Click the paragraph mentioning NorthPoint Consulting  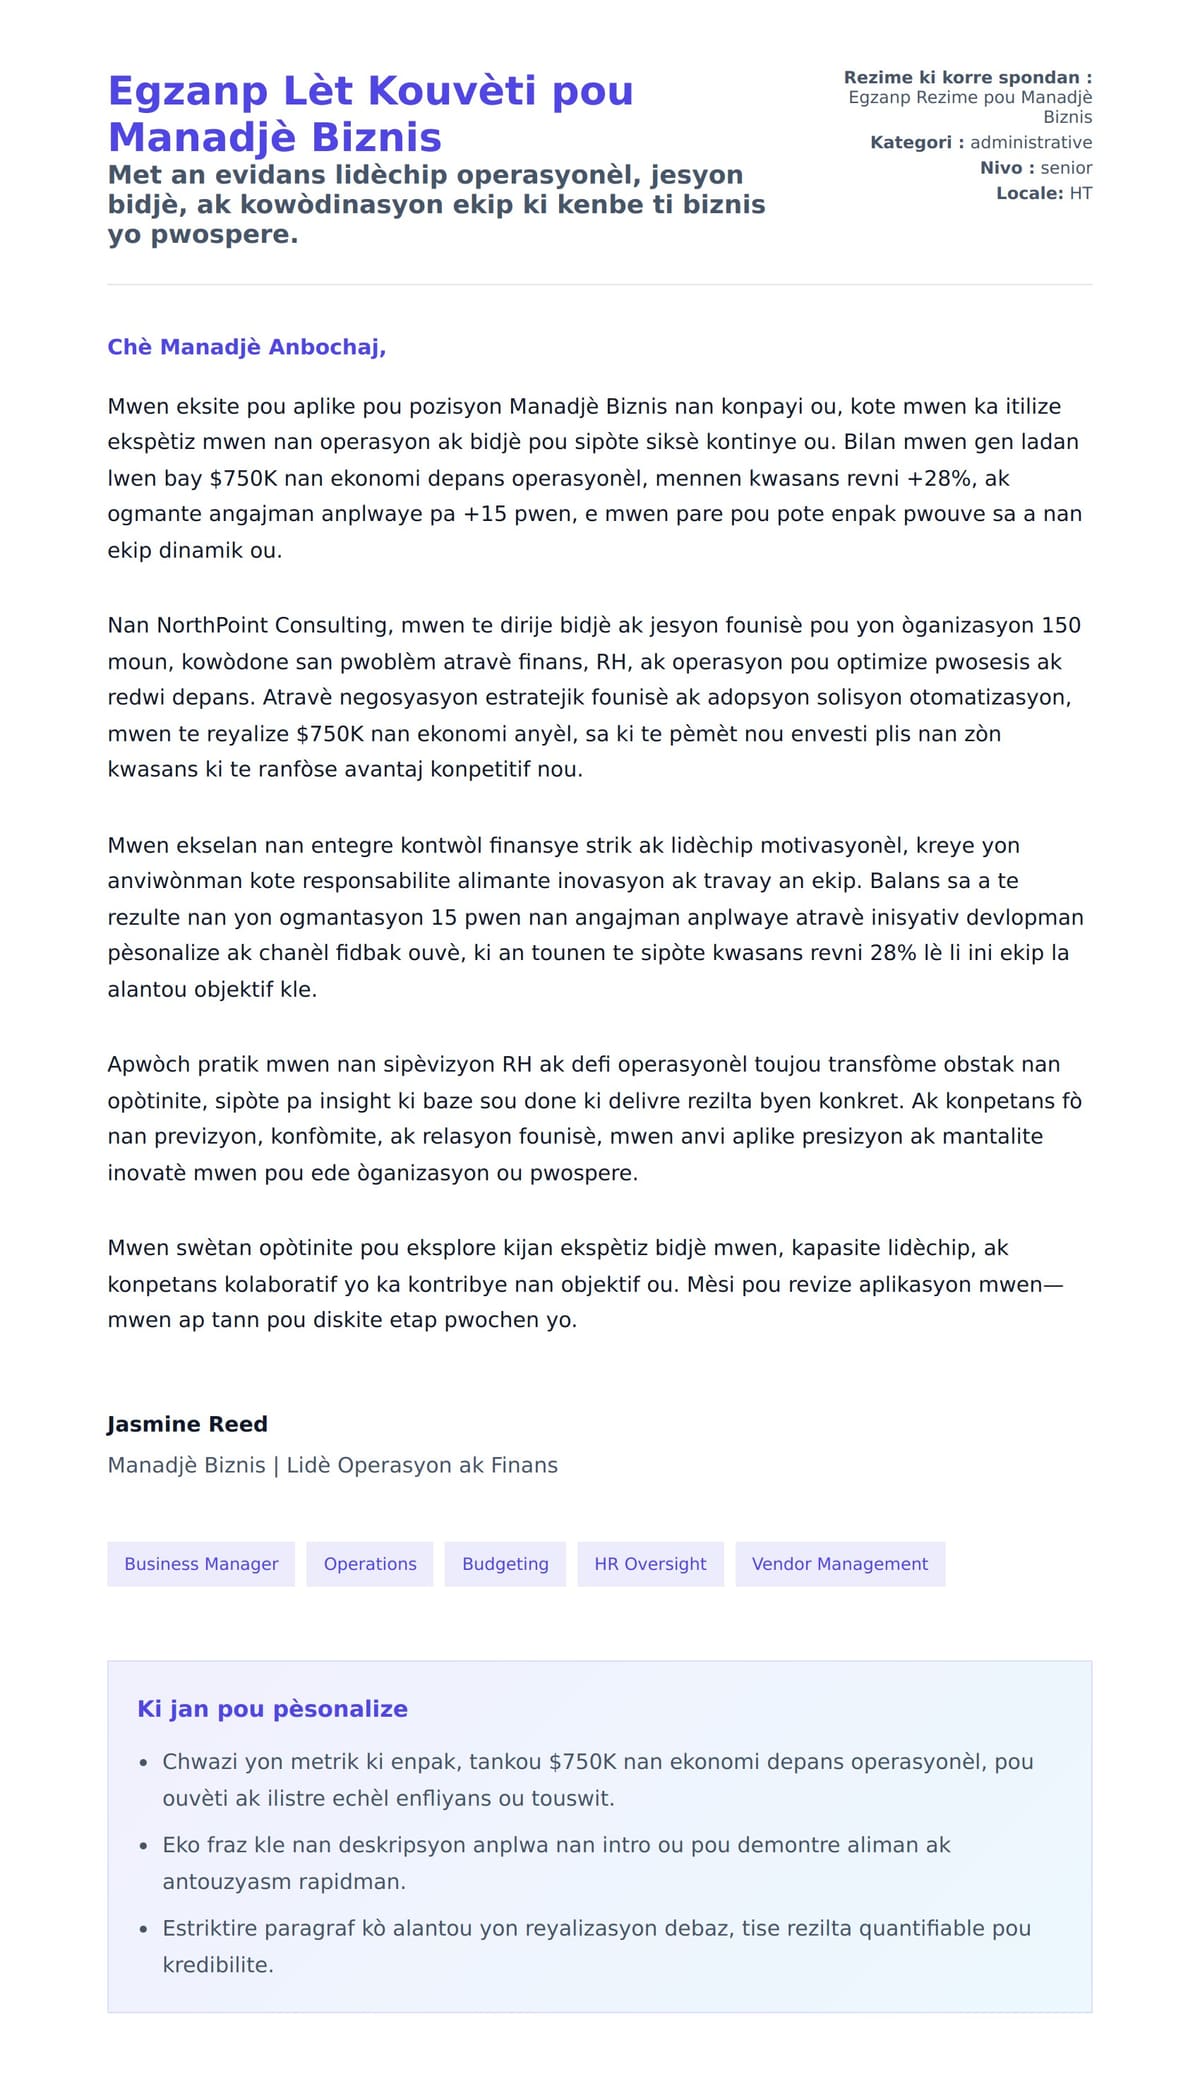tap(595, 697)
